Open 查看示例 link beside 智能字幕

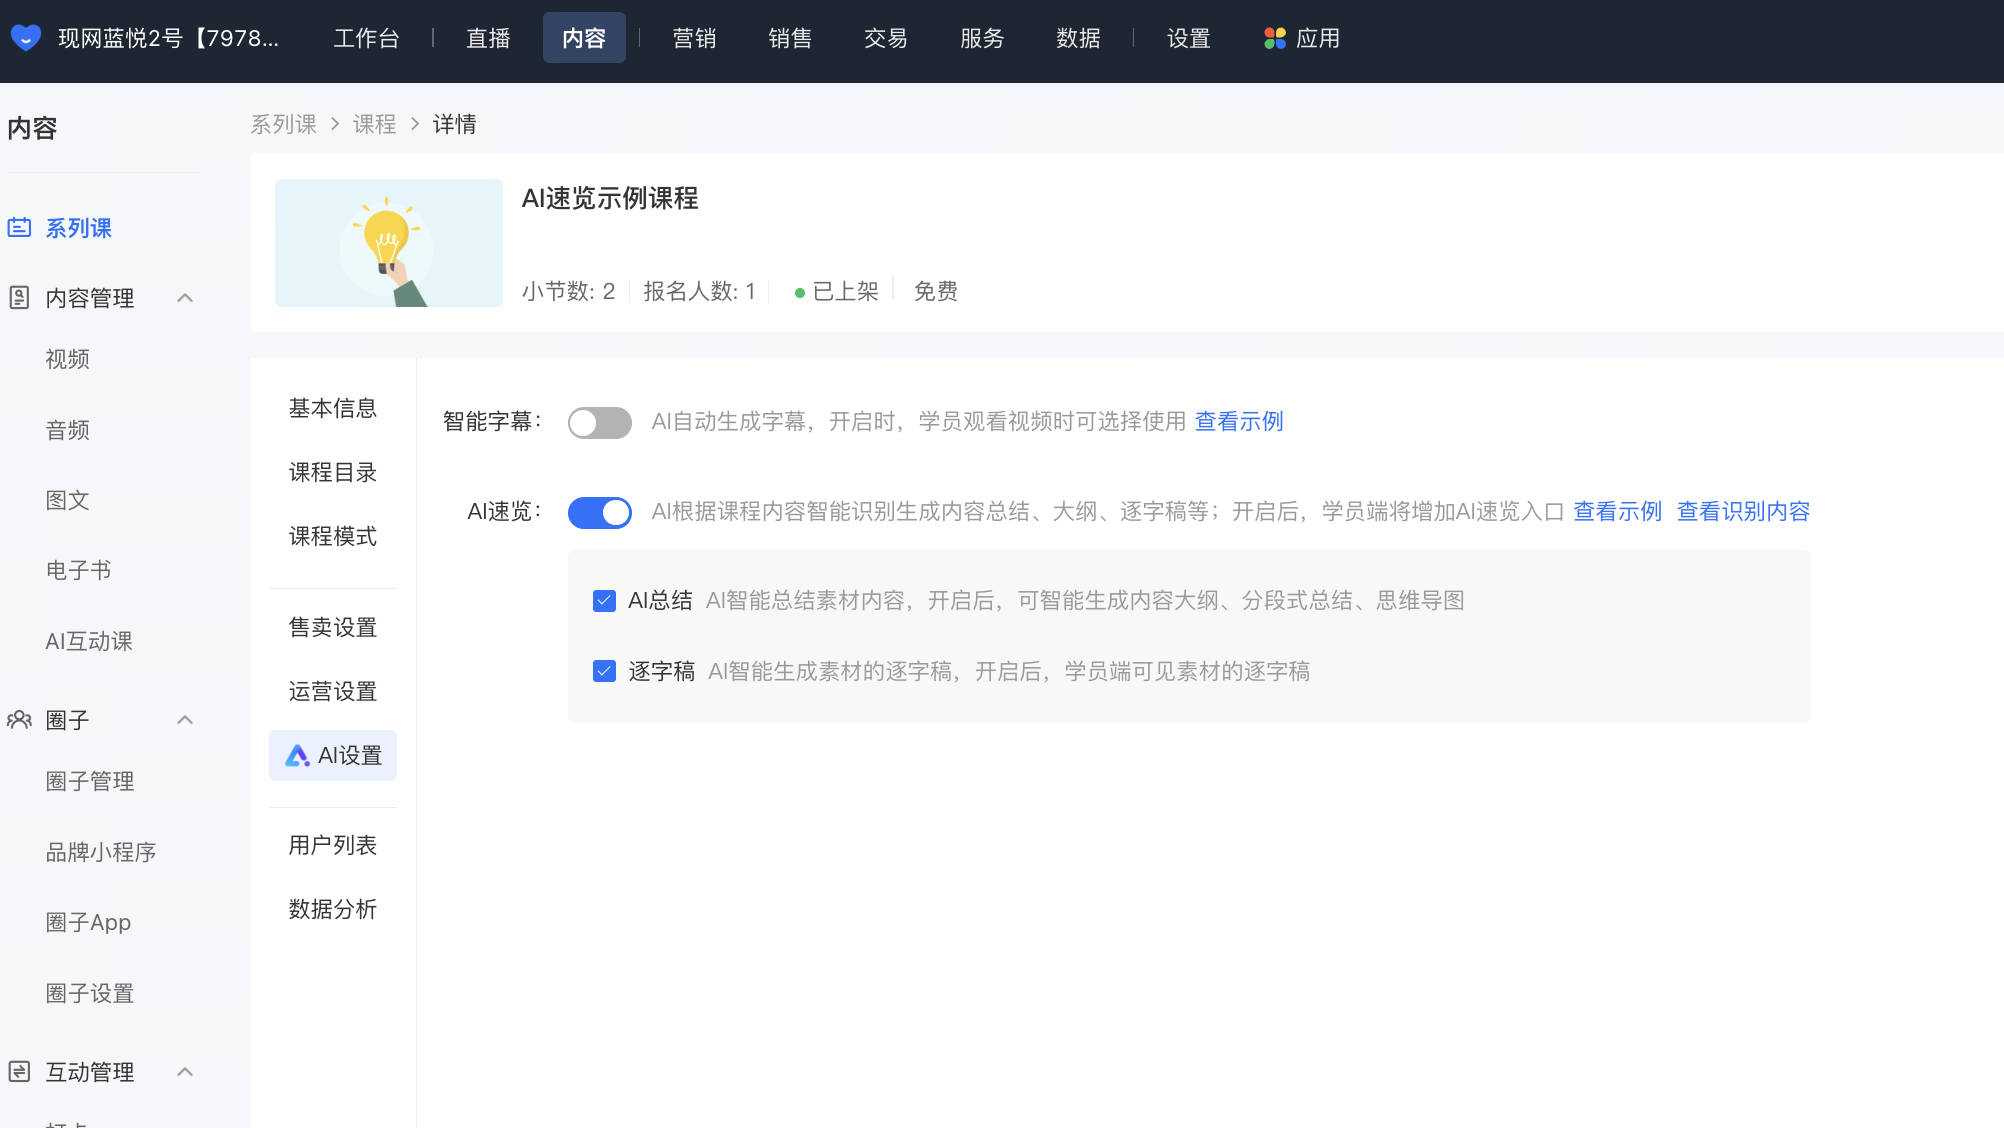(x=1239, y=422)
